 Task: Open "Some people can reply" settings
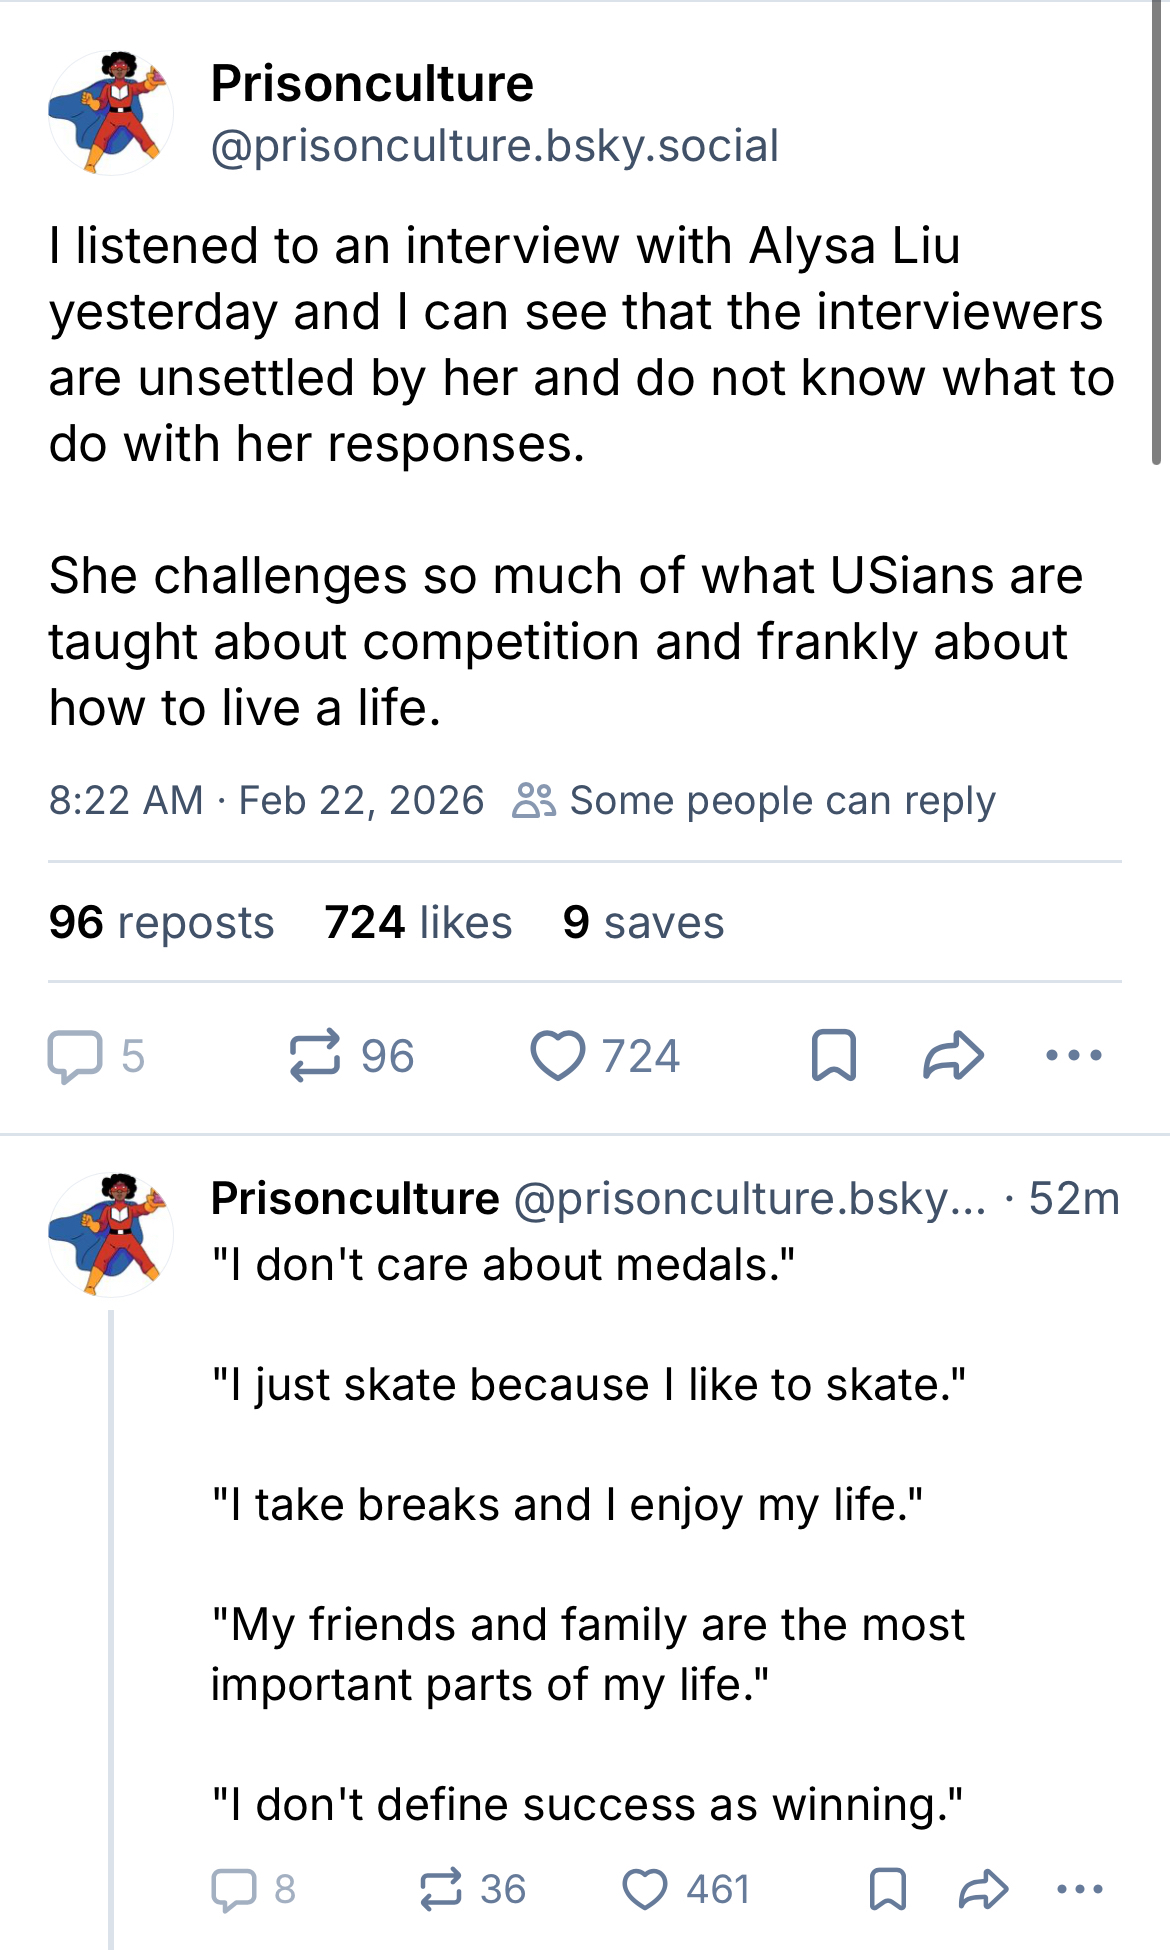pos(755,801)
